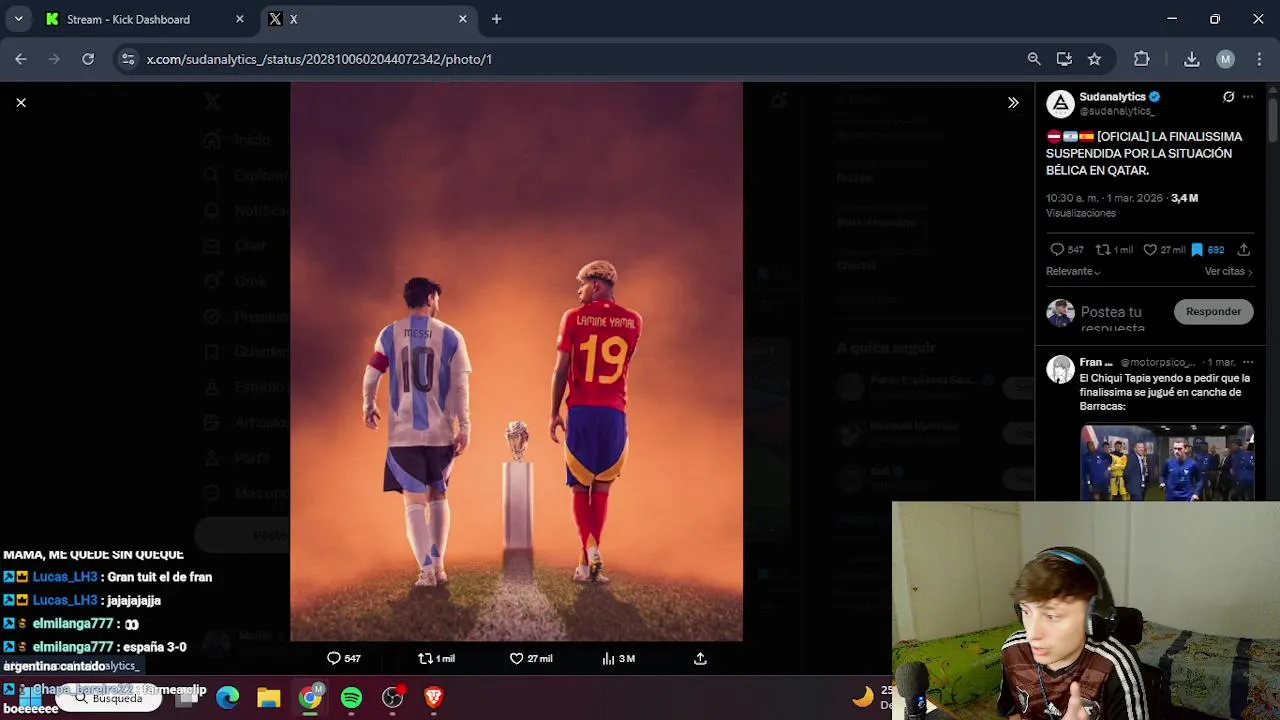Open the more options menu on Sudanalytics tweet
Screen dimensions: 1280x720
(x=1248, y=97)
